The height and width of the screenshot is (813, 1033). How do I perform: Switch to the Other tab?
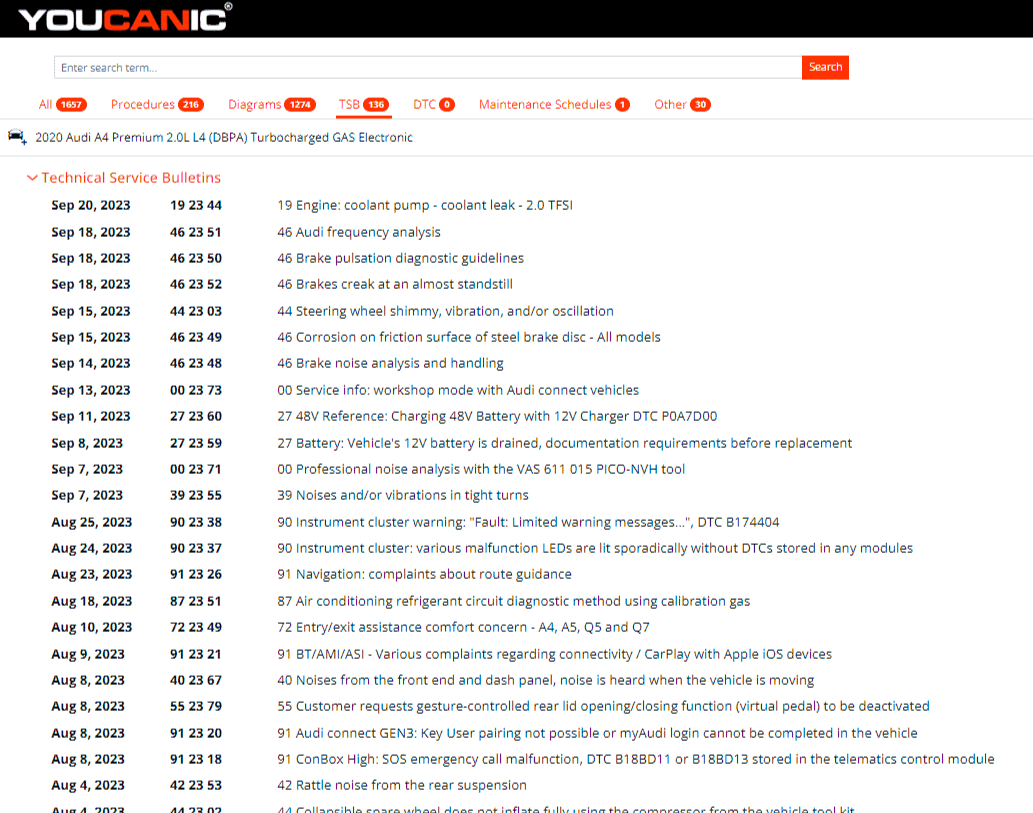tap(682, 105)
